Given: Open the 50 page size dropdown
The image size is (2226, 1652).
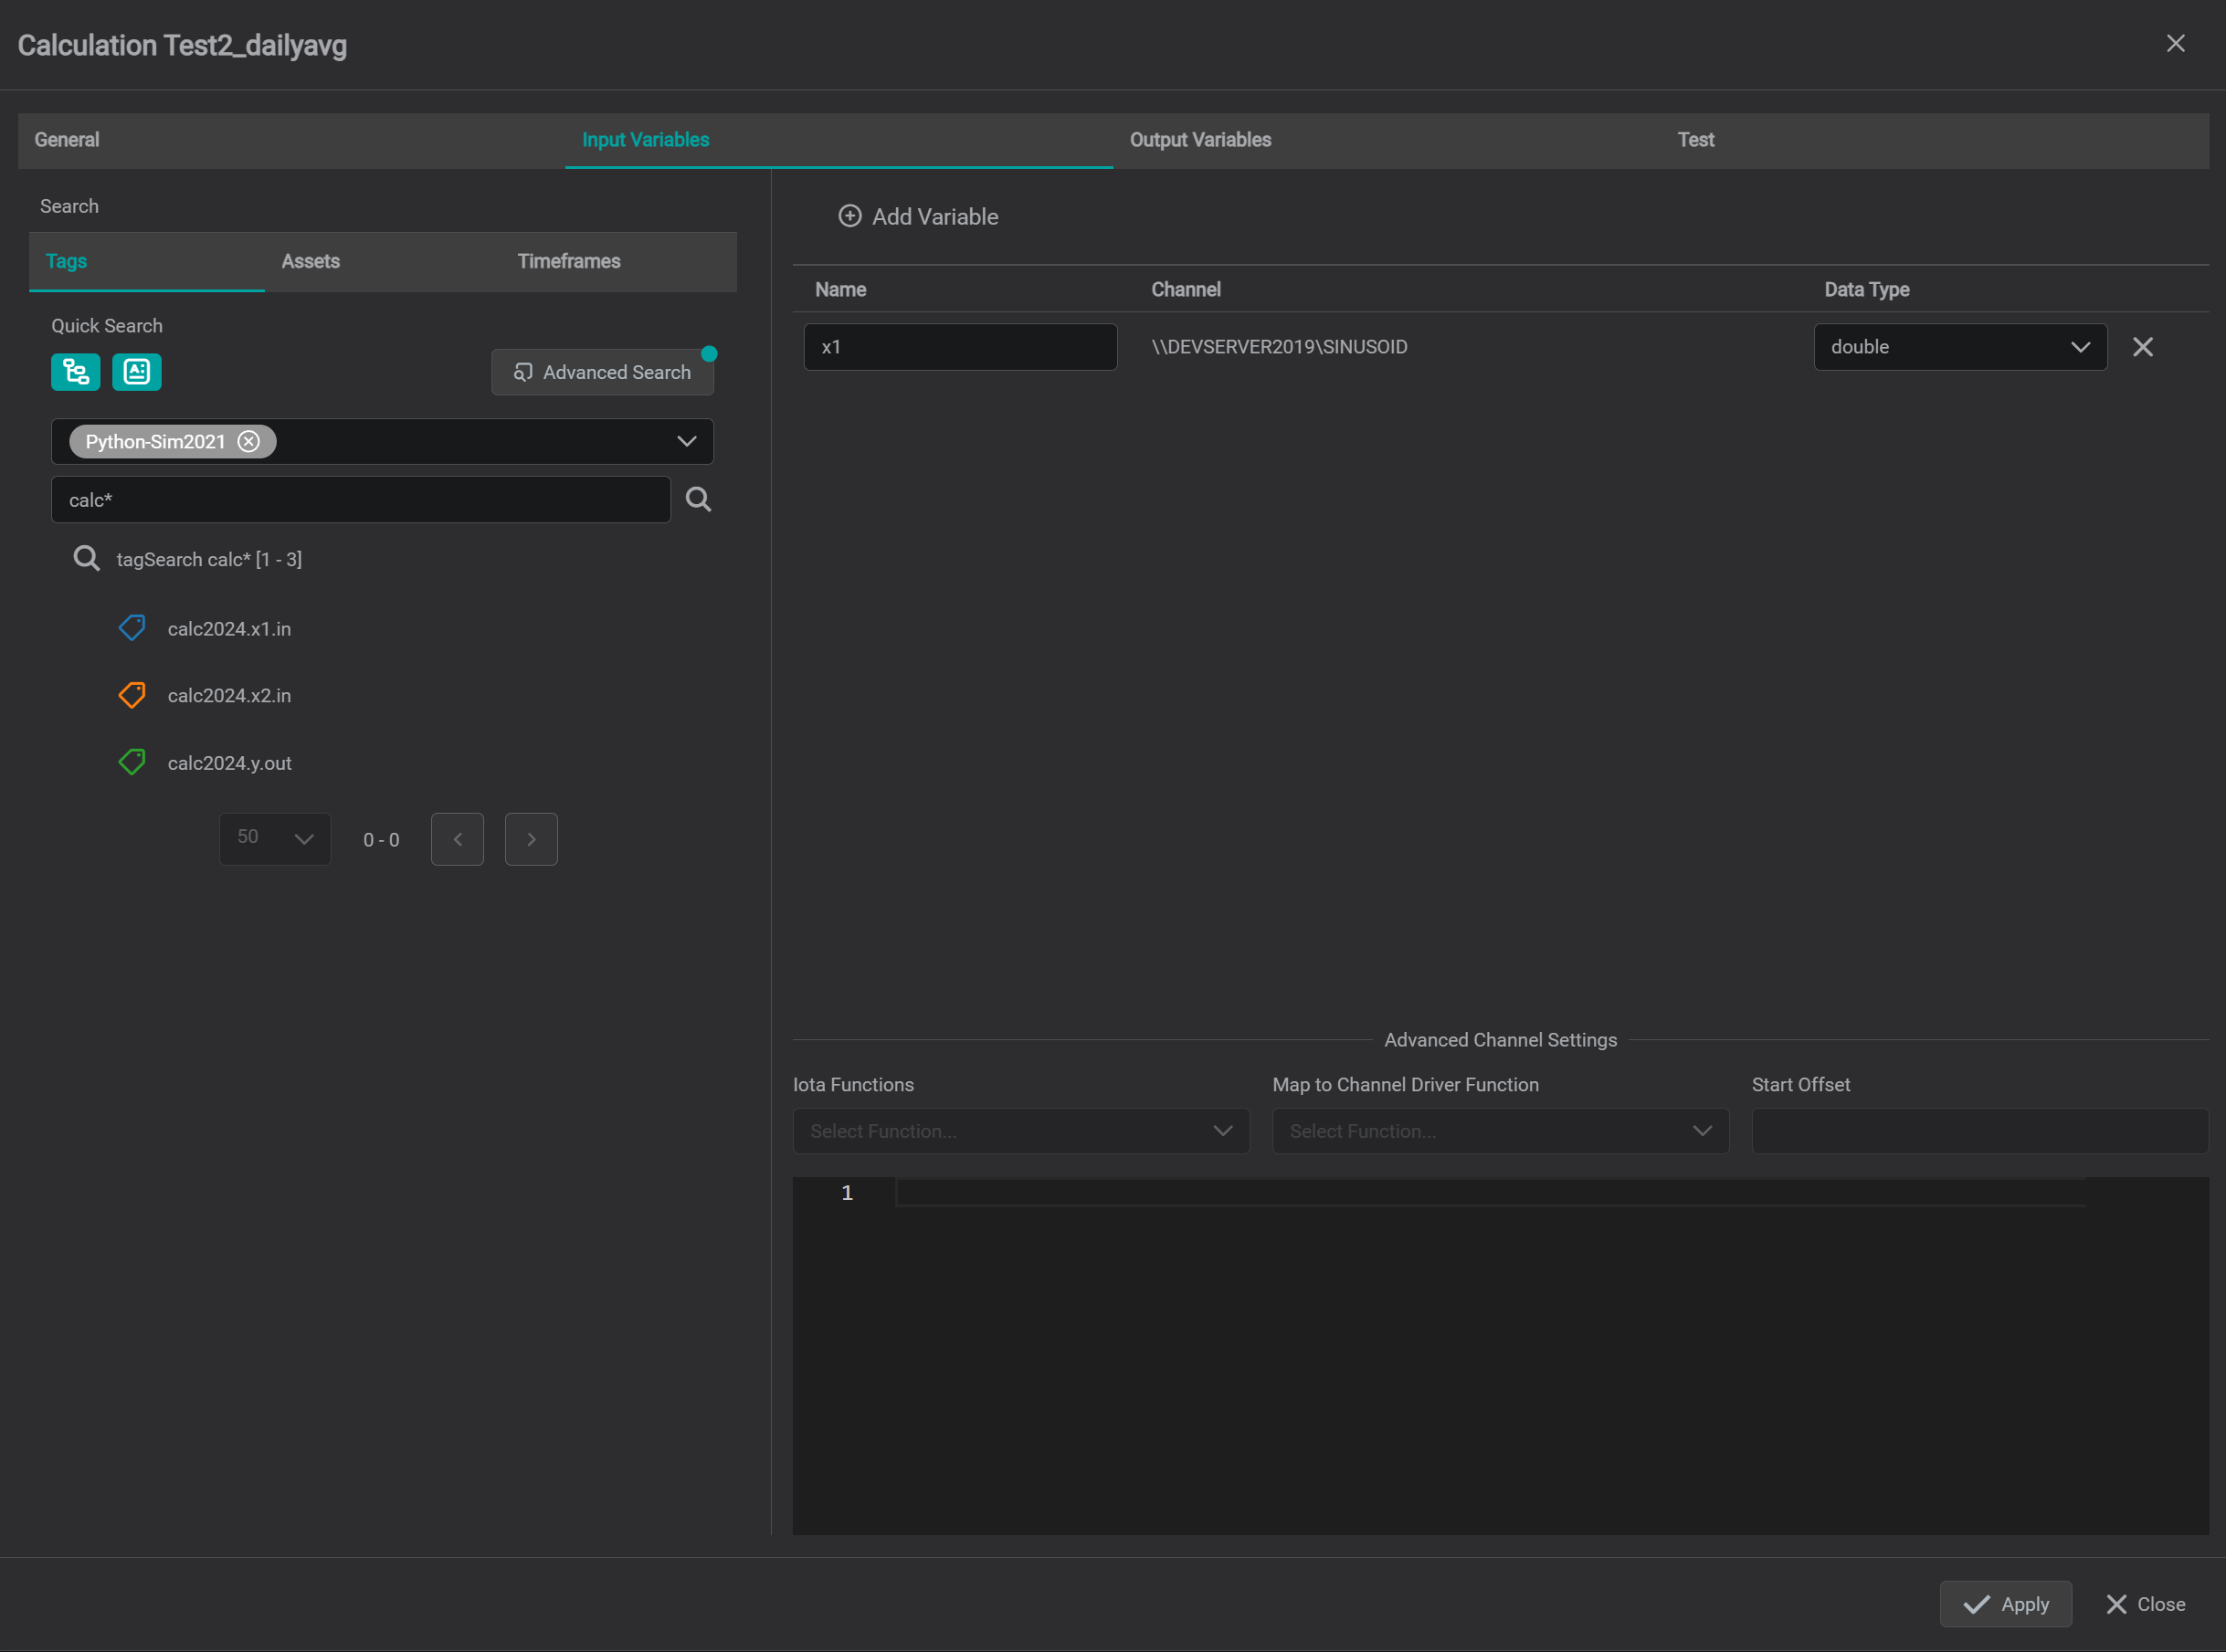Looking at the screenshot, I should coord(275,839).
